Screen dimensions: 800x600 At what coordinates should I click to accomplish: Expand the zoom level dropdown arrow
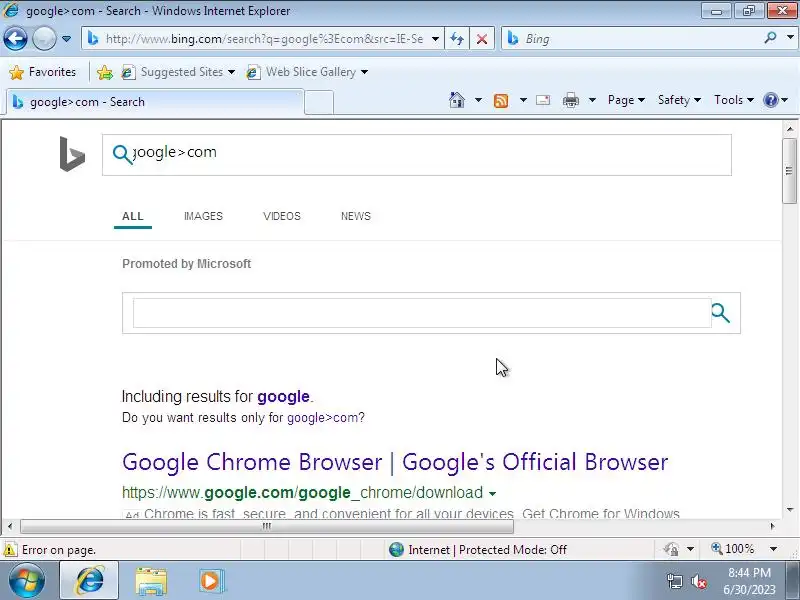click(773, 549)
